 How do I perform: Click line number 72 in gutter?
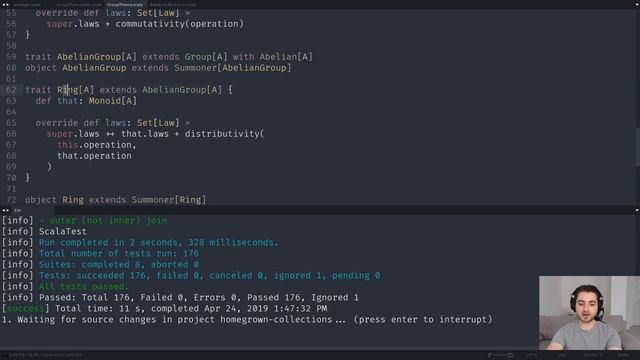[11, 200]
